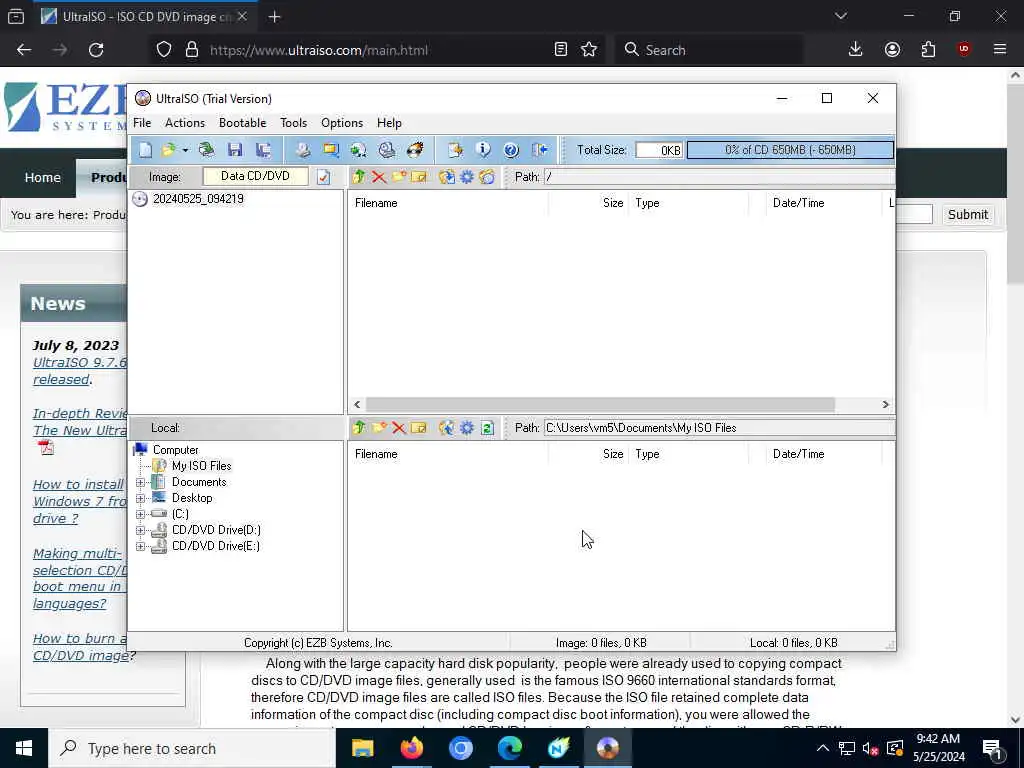Click the CD 650MB capacity progress bar

pyautogui.click(x=790, y=150)
